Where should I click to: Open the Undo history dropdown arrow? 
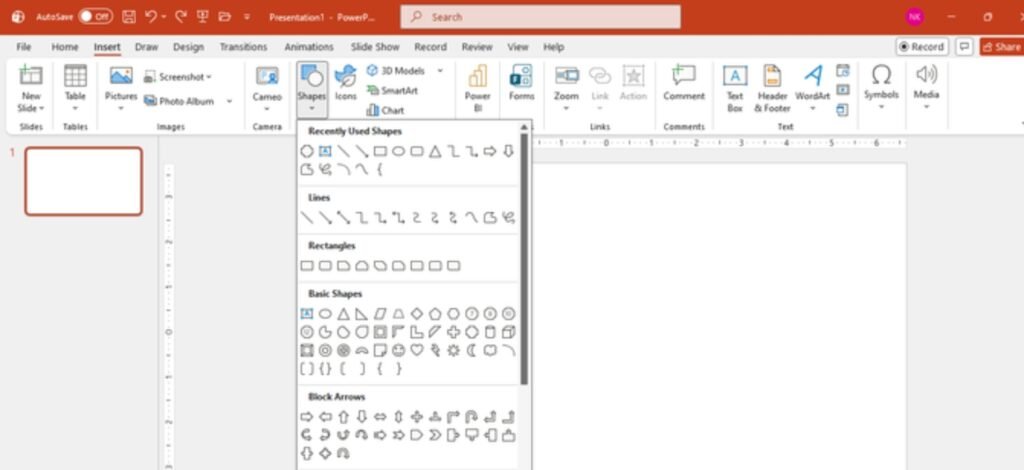tap(163, 17)
